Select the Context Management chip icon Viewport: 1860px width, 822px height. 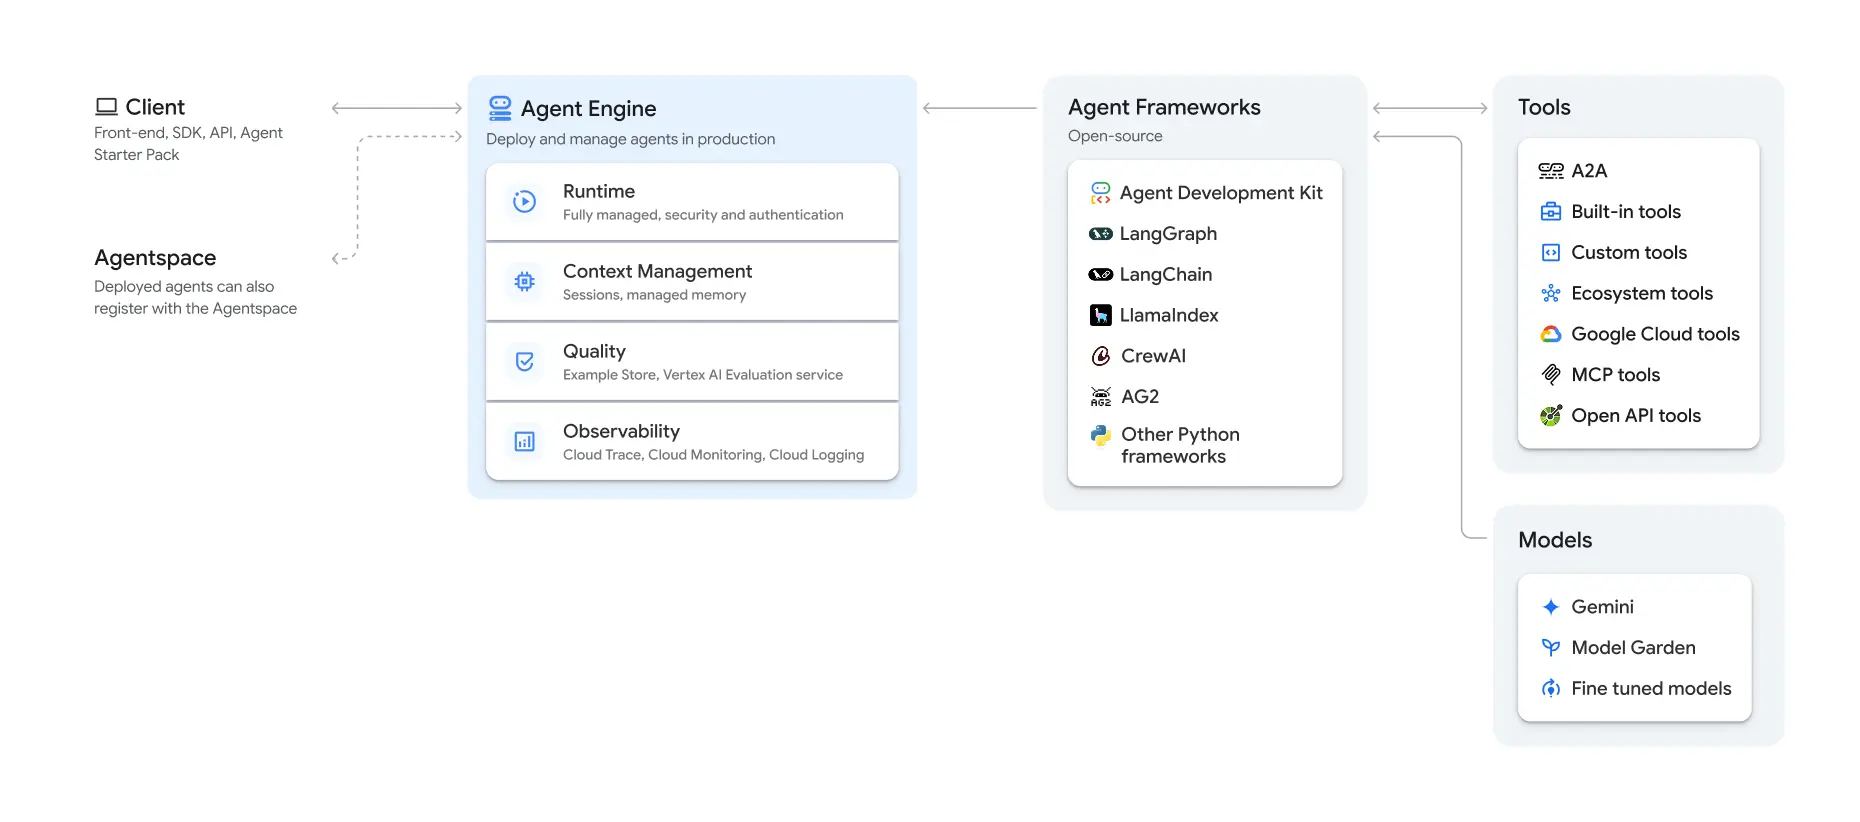pos(524,282)
